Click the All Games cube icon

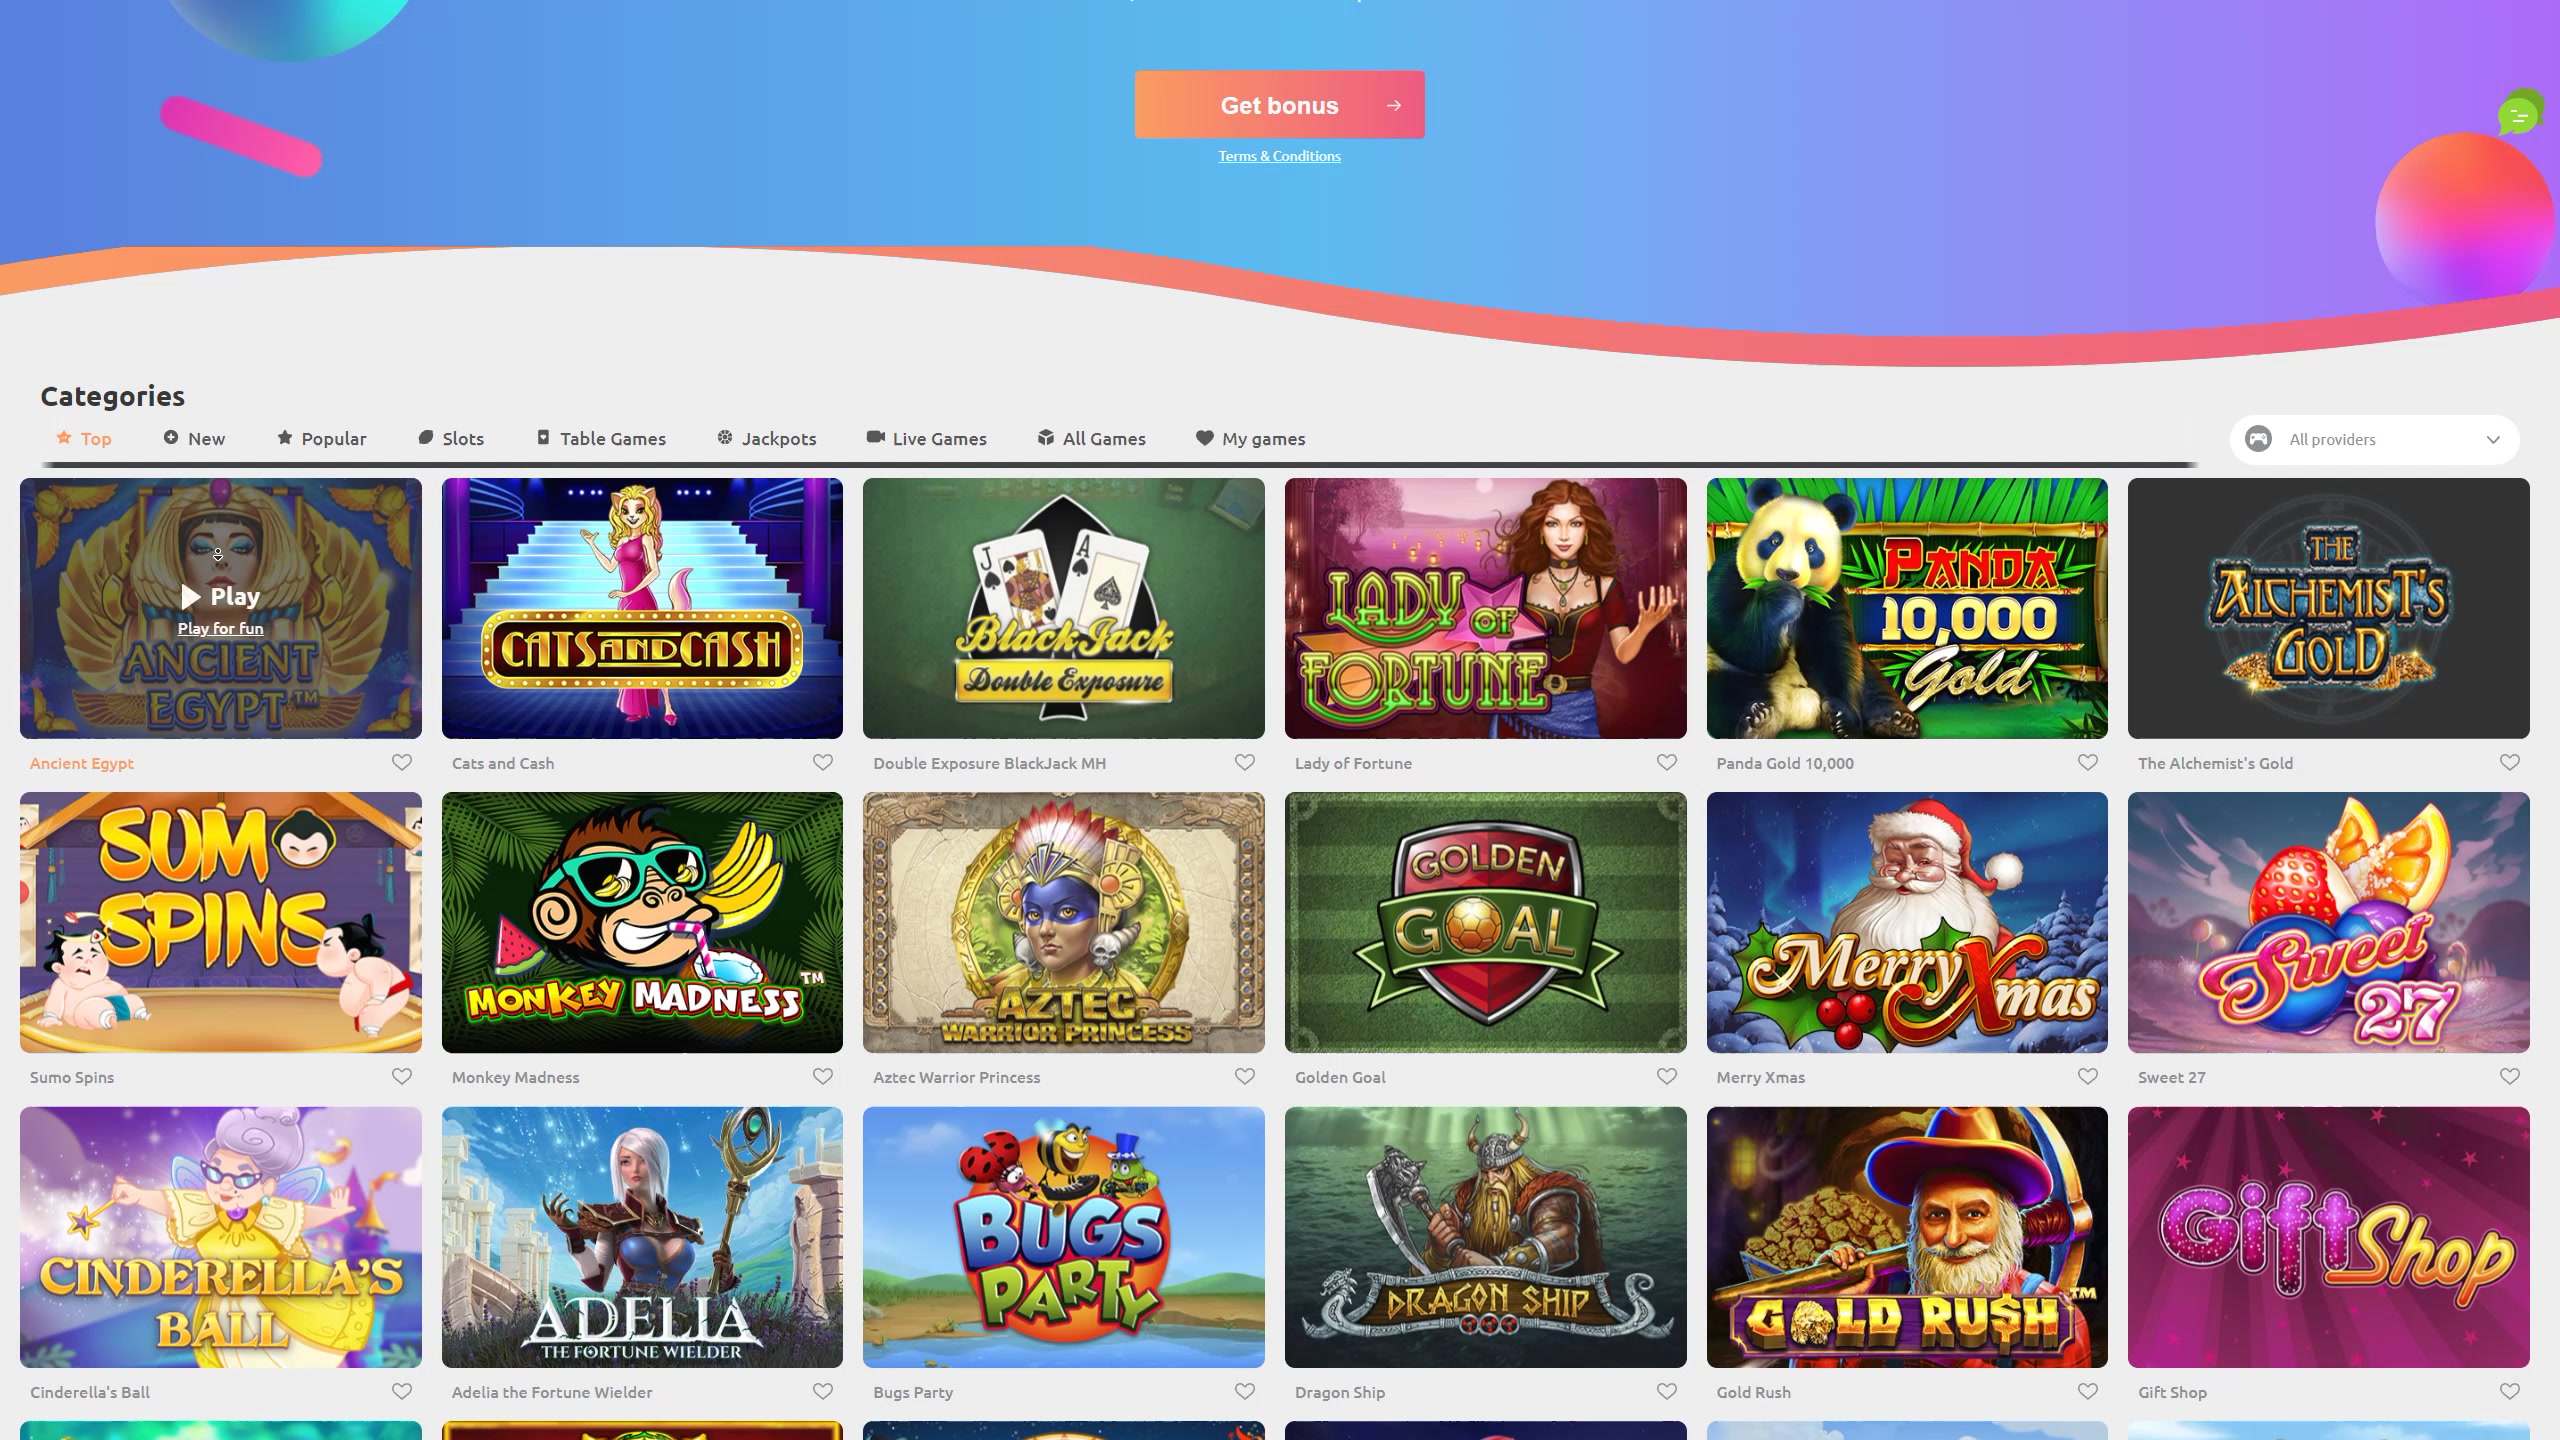[1046, 437]
